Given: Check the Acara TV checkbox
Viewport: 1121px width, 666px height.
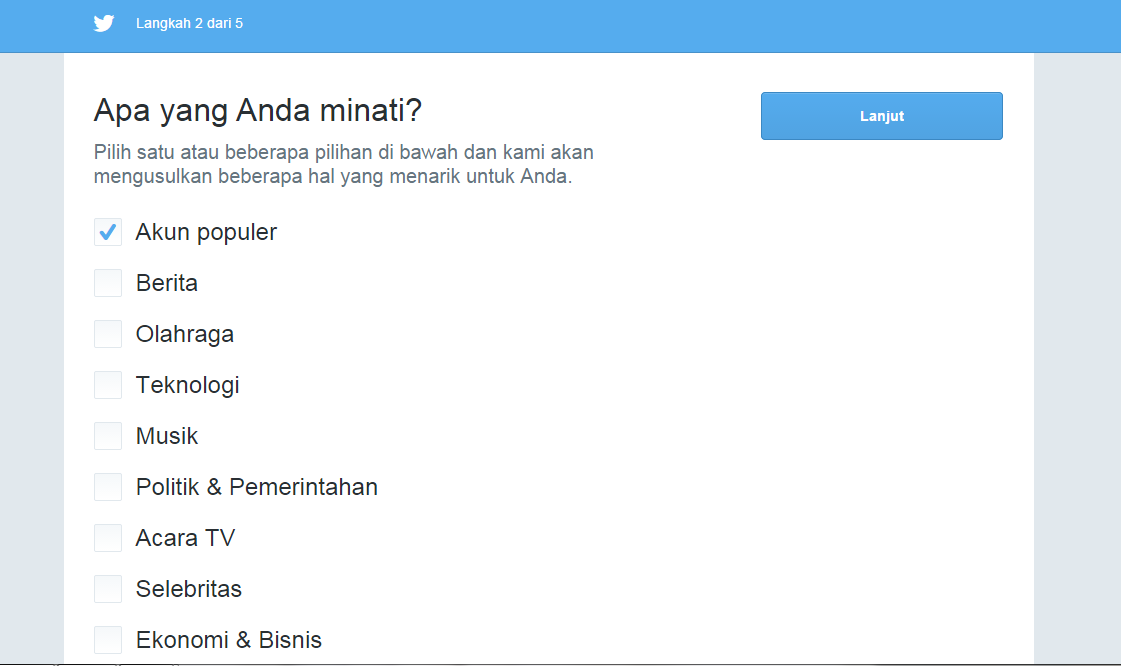Looking at the screenshot, I should [x=108, y=538].
